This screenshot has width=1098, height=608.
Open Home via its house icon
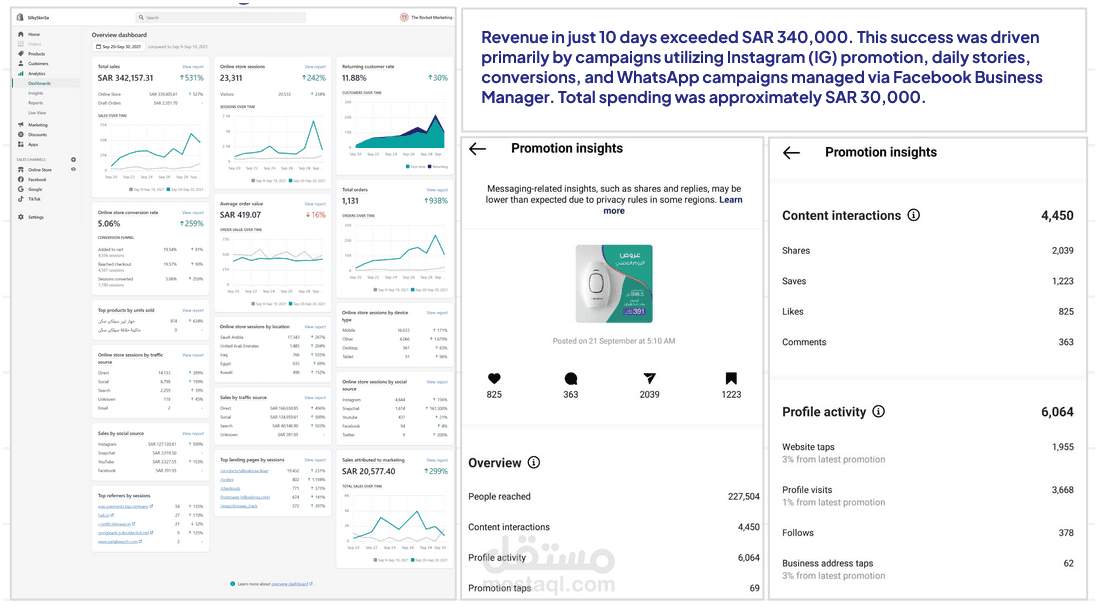point(21,34)
